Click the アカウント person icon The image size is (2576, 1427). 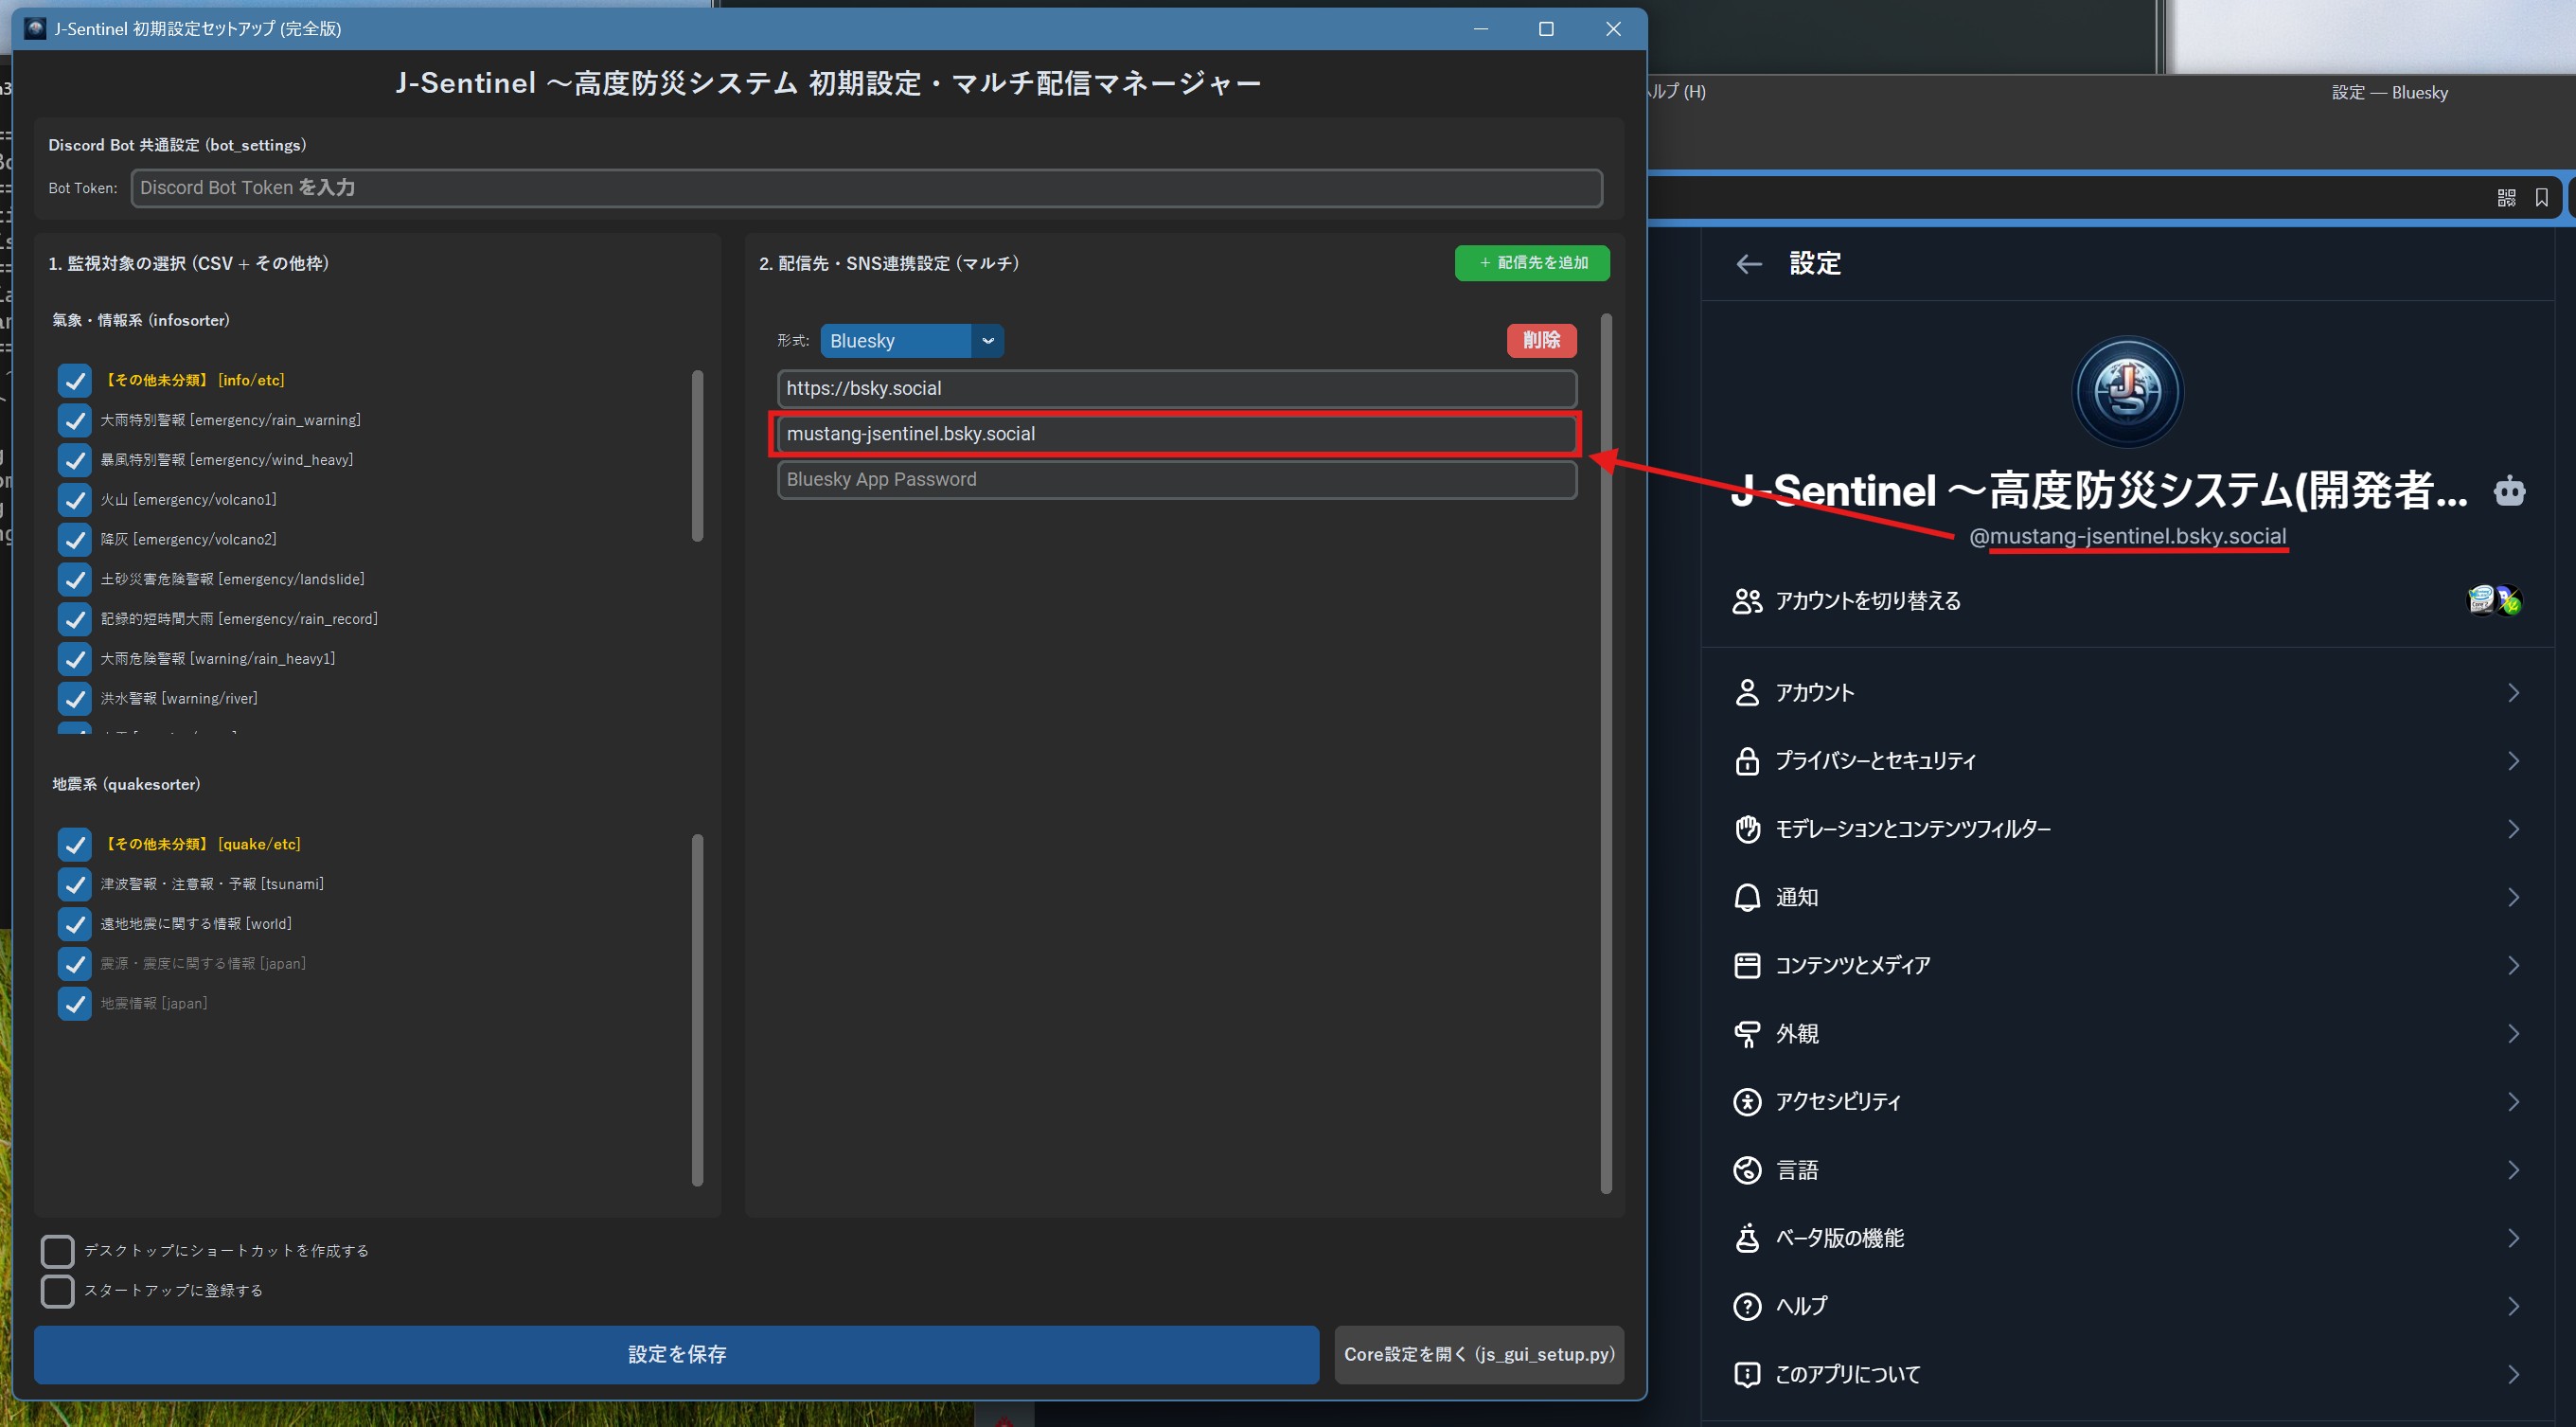1747,692
